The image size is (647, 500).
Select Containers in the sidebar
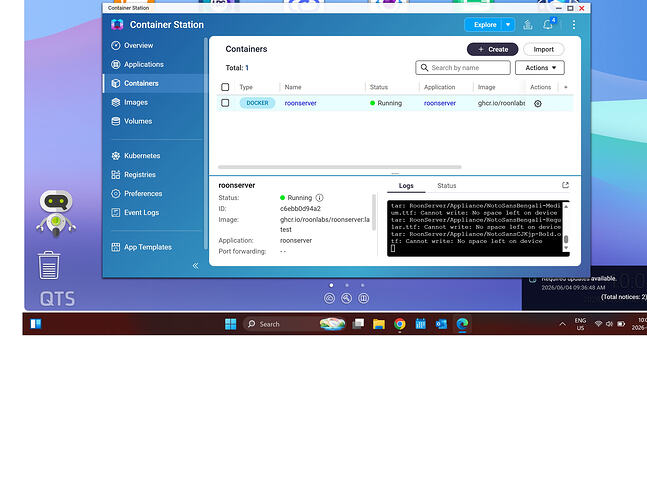(153, 83)
